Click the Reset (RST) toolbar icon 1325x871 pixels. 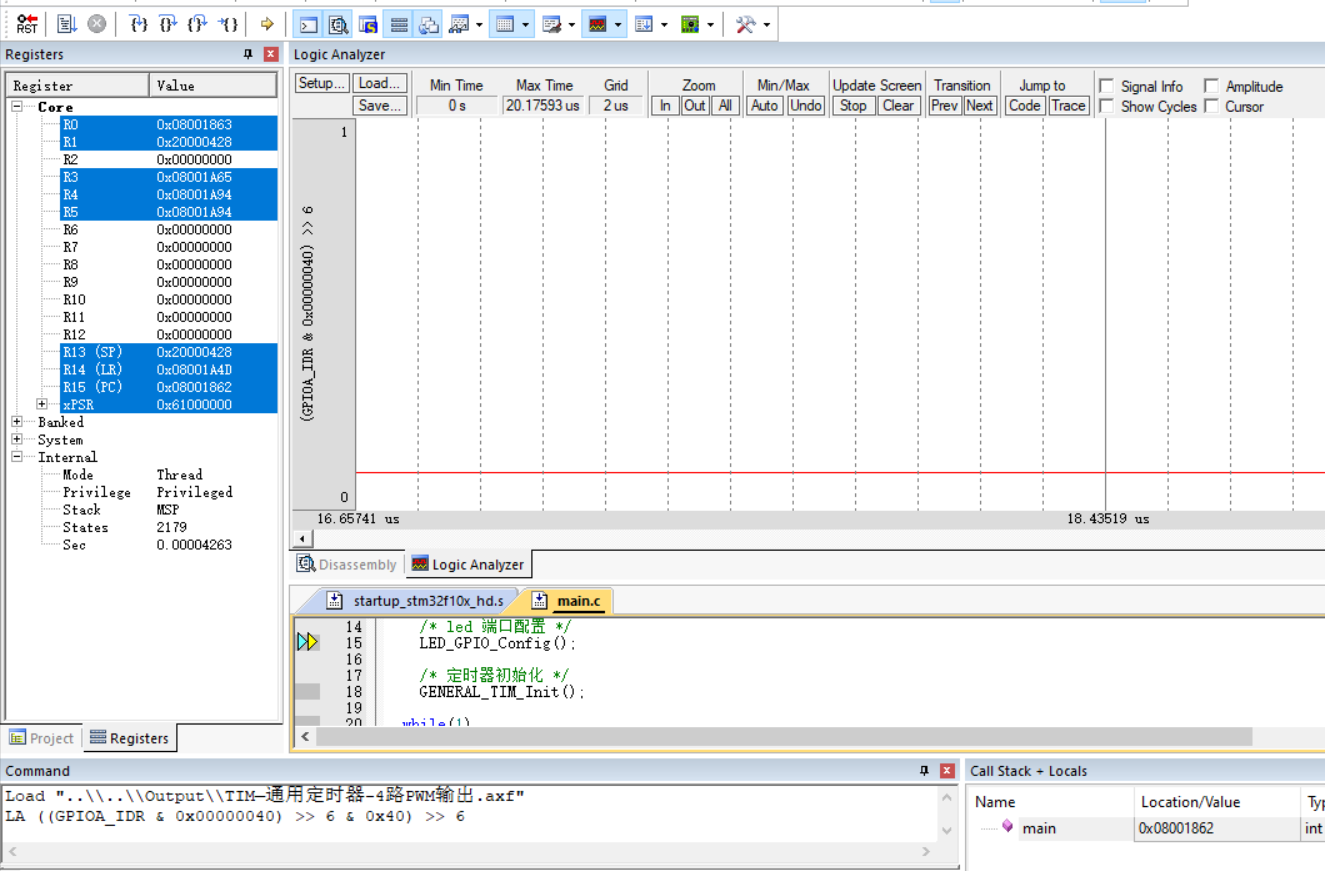(26, 23)
